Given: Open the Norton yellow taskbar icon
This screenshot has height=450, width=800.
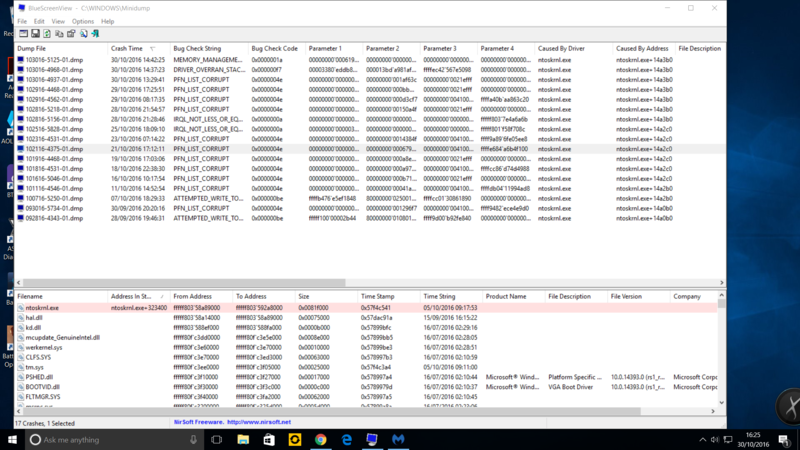Looking at the screenshot, I should pos(294,440).
